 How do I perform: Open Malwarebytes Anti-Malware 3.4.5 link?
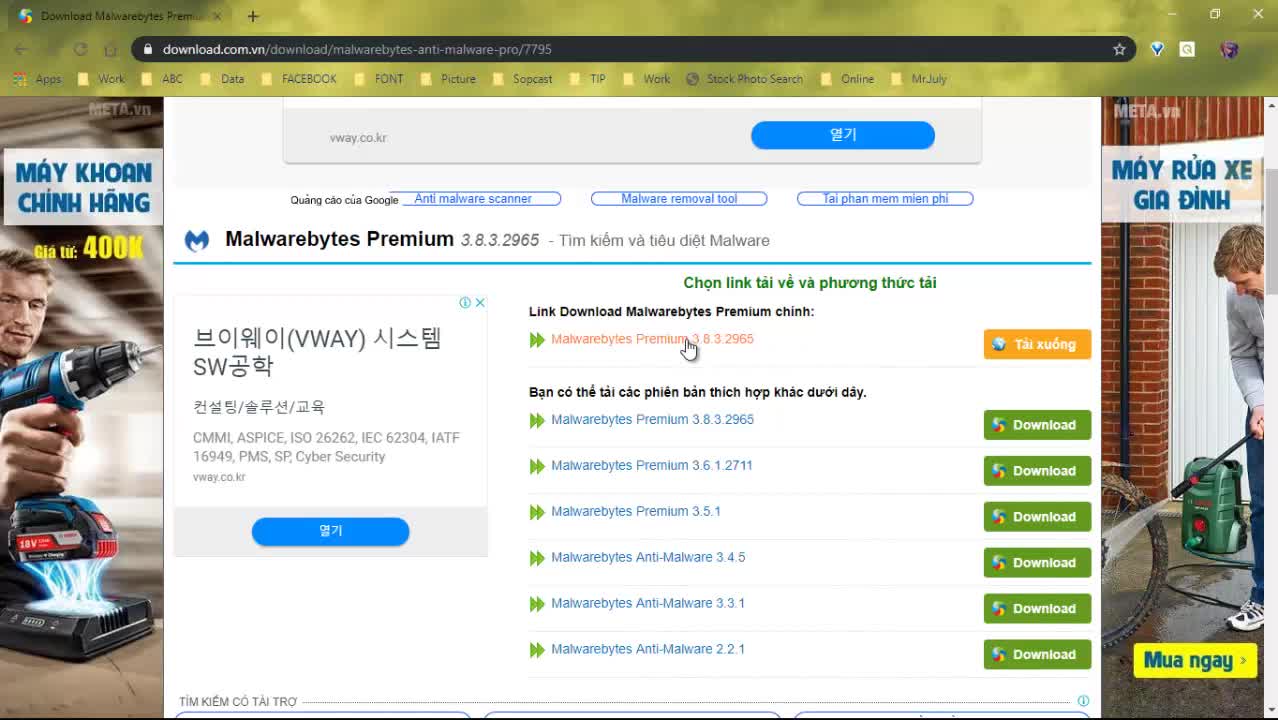pyautogui.click(x=648, y=557)
